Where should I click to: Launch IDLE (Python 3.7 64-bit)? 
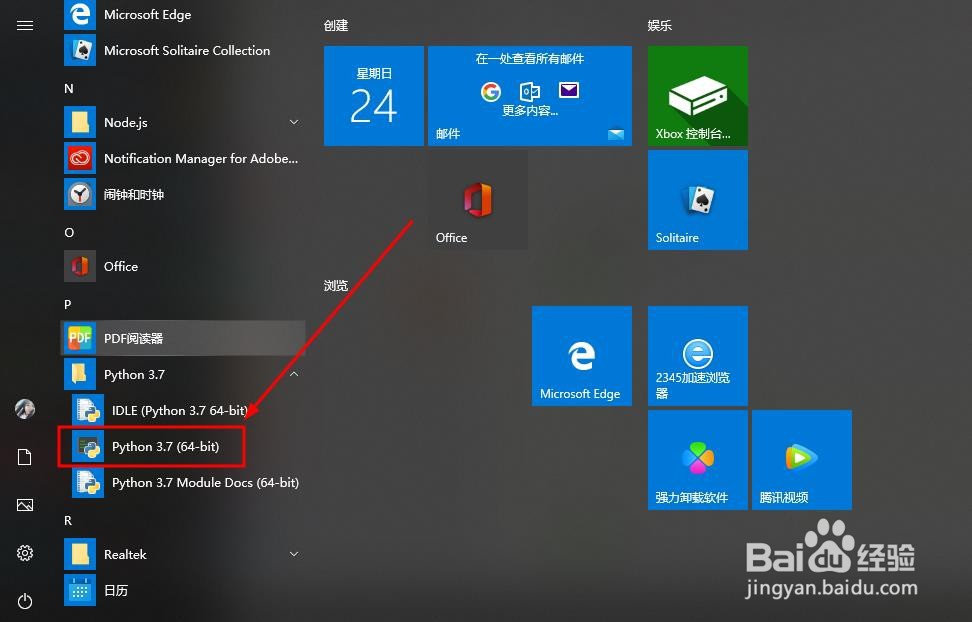(185, 410)
